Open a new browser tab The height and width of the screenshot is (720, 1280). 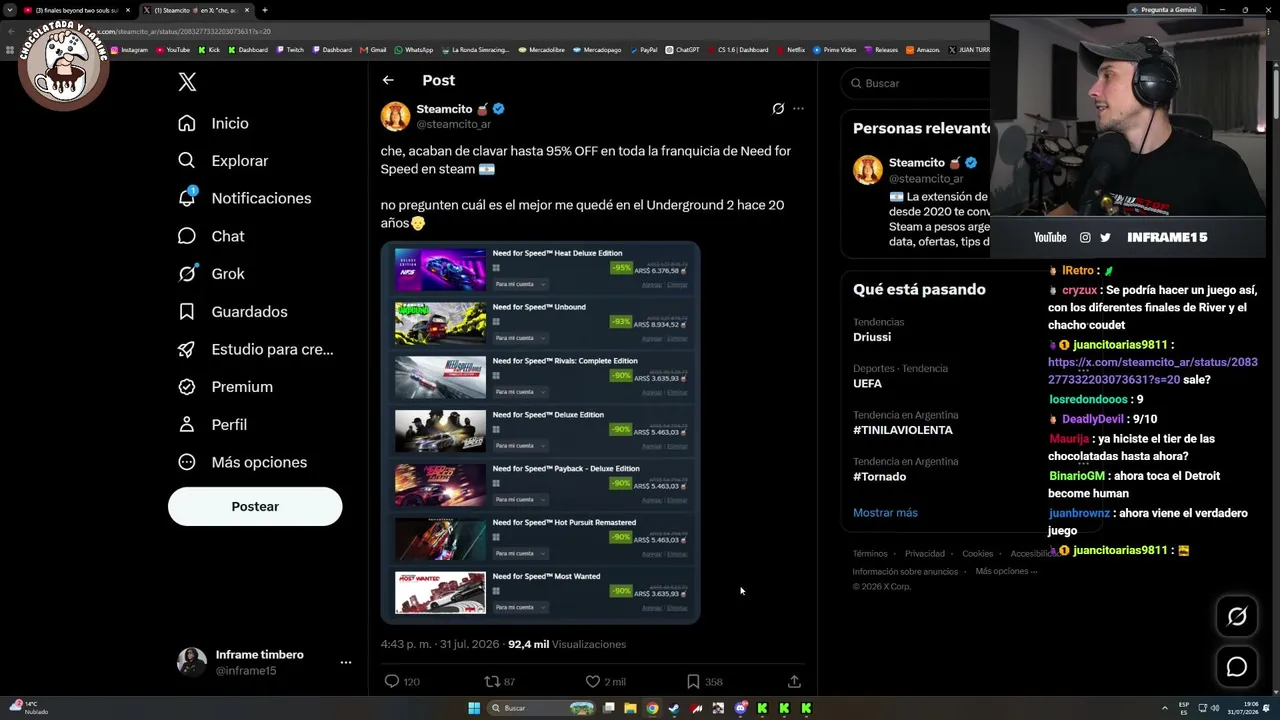[264, 10]
